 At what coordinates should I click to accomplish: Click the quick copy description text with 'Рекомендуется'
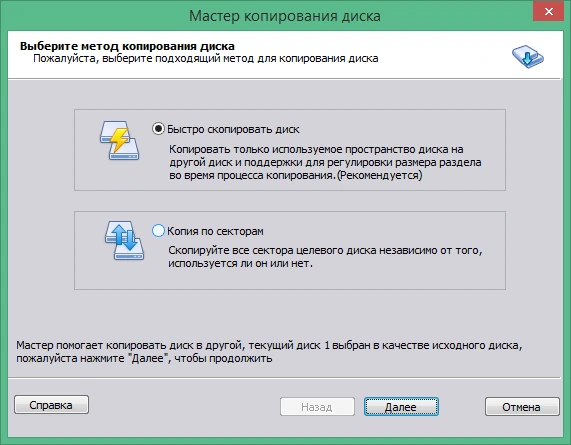pyautogui.click(x=325, y=162)
